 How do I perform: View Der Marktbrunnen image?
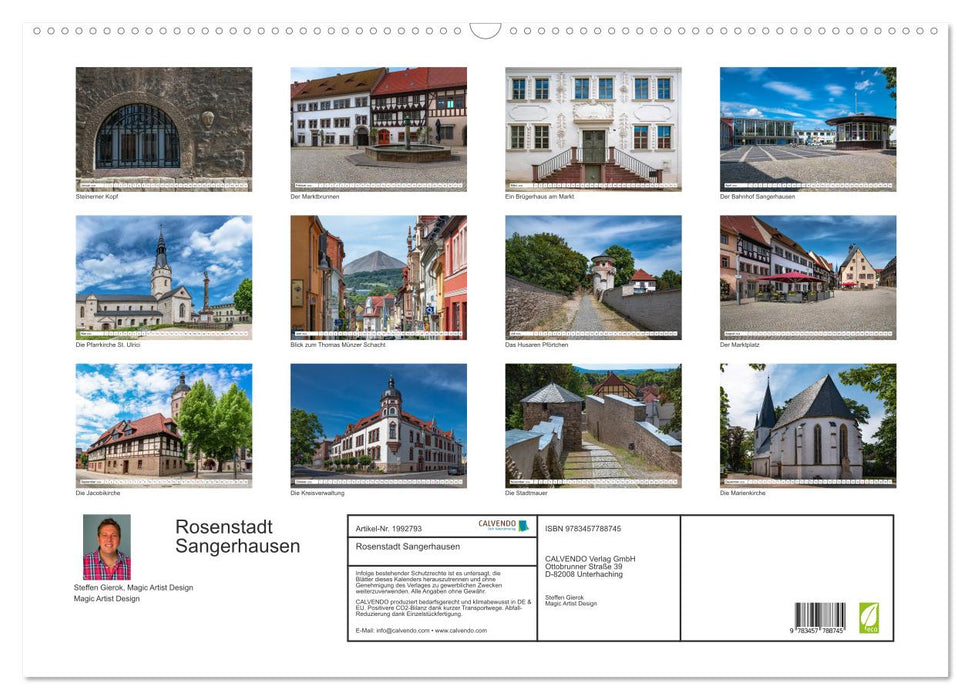(x=378, y=128)
